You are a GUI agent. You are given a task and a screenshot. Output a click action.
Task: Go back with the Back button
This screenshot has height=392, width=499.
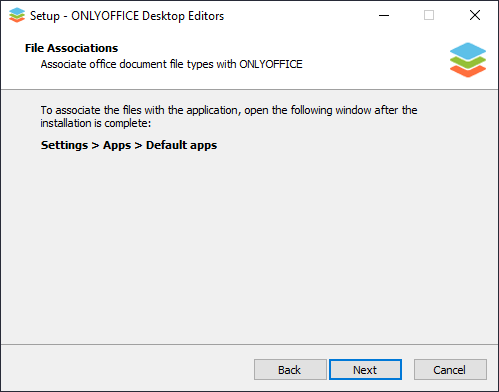(x=290, y=370)
